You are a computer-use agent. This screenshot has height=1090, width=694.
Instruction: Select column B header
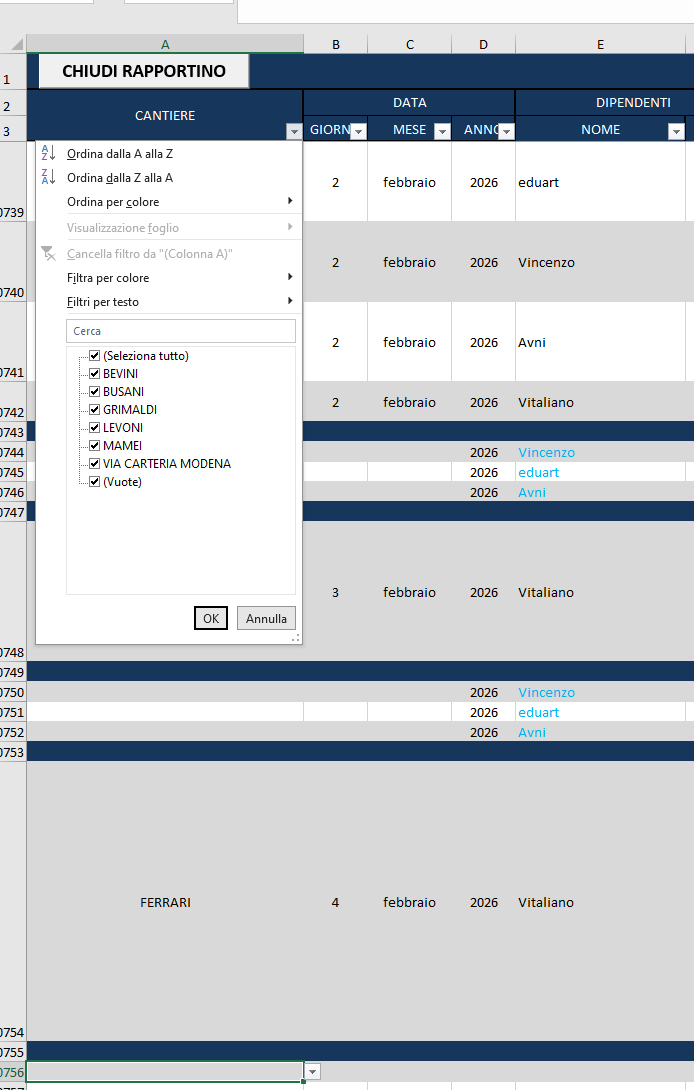click(336, 44)
